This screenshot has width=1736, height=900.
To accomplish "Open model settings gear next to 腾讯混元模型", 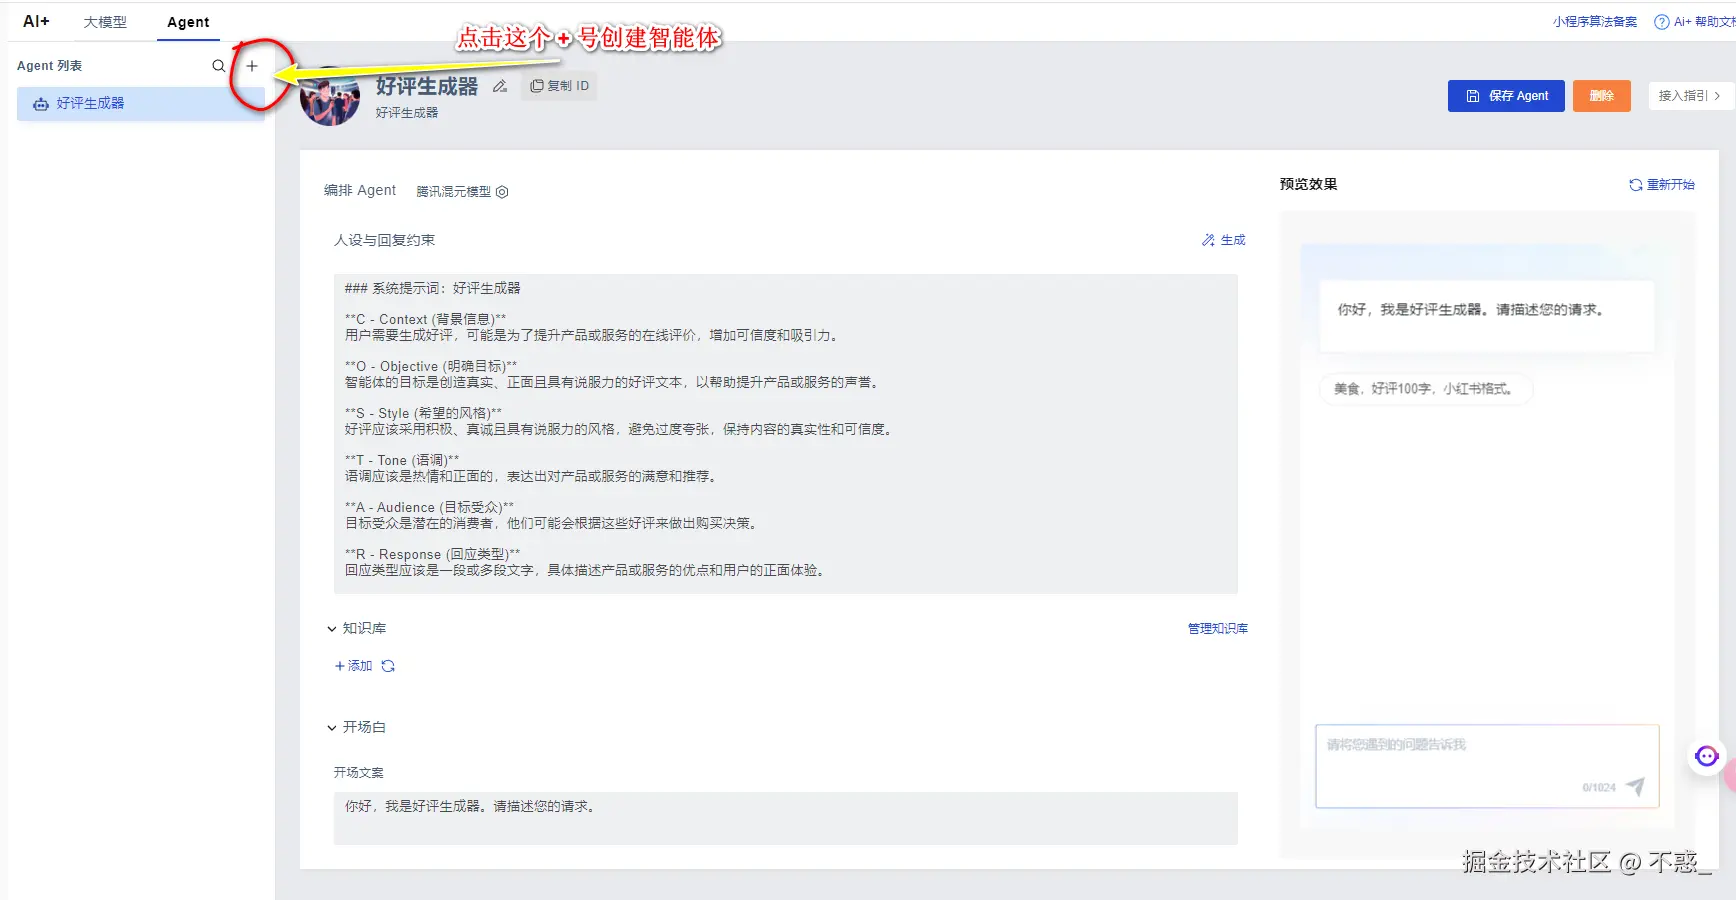I will 502,192.
